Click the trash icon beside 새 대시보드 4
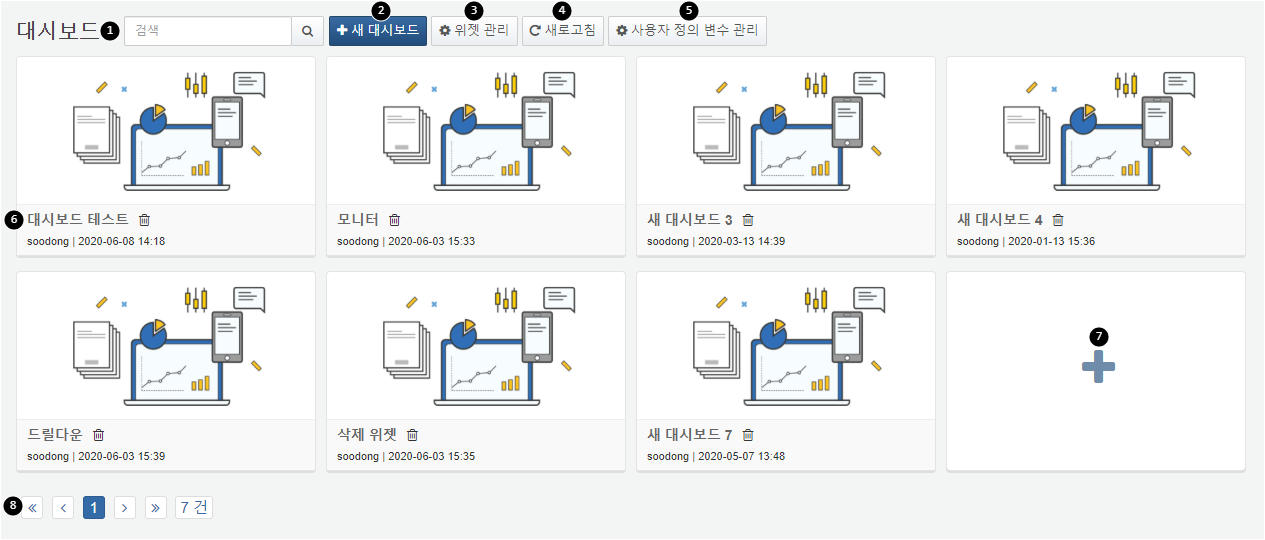 click(1058, 220)
